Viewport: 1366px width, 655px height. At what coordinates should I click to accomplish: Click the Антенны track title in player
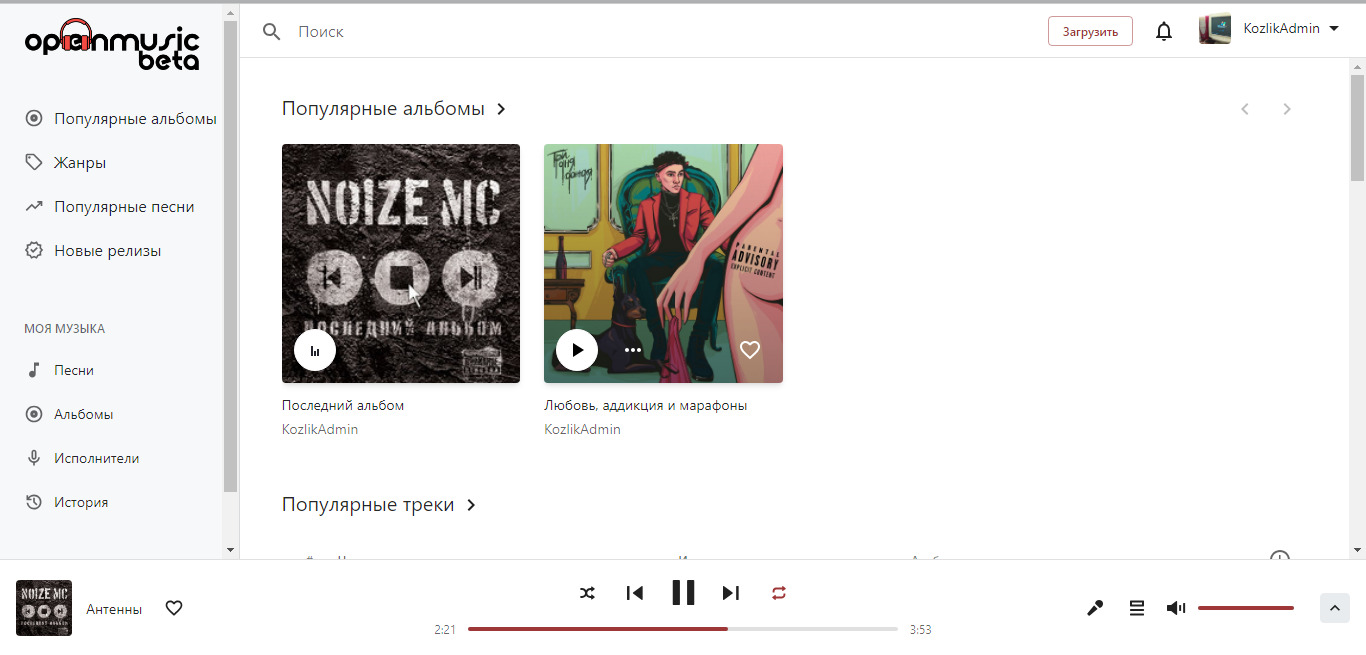coord(114,609)
